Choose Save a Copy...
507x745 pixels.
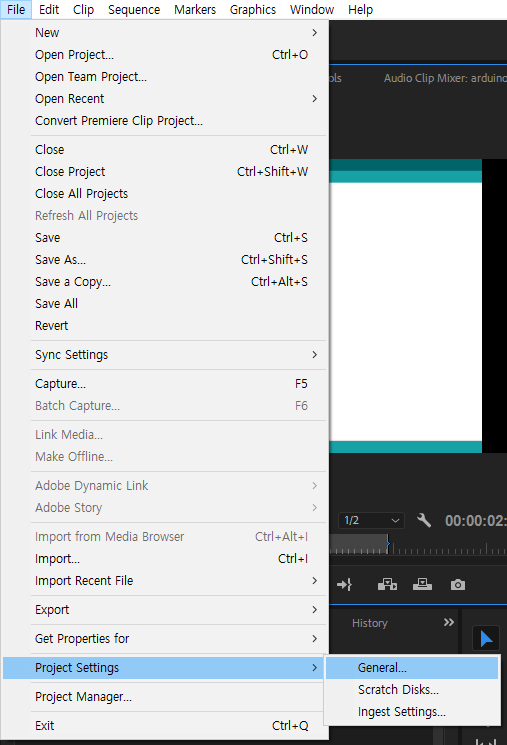click(x=164, y=282)
